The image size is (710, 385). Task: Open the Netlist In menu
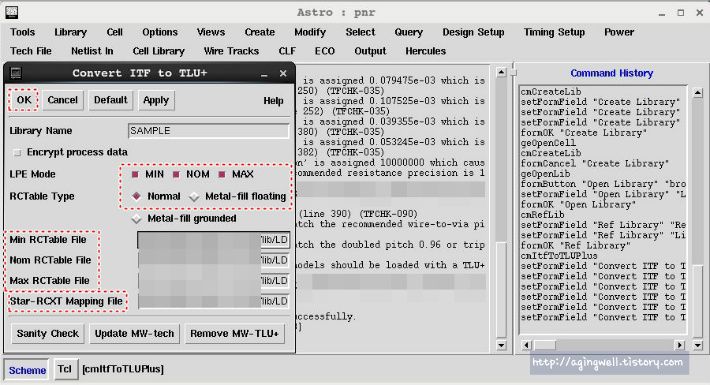click(92, 51)
